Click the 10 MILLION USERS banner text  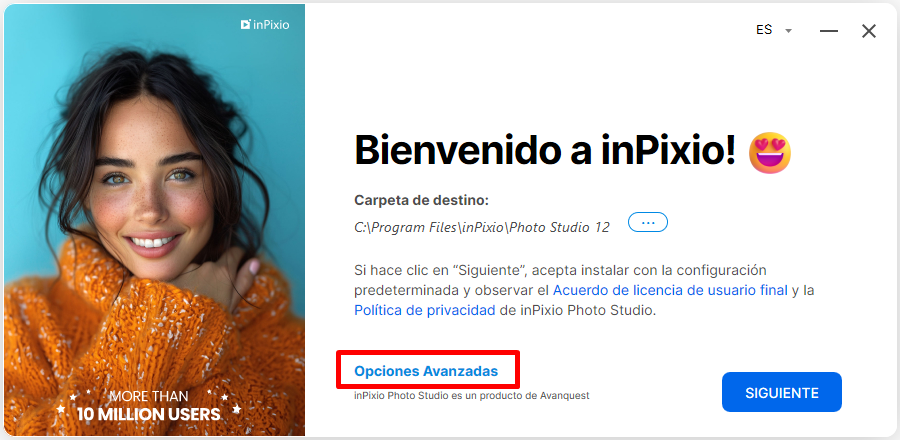[149, 414]
